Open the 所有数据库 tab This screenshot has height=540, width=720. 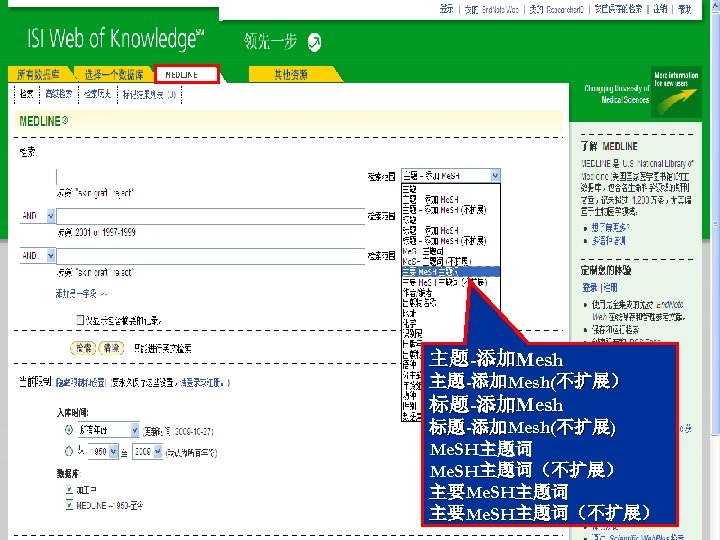pos(39,74)
